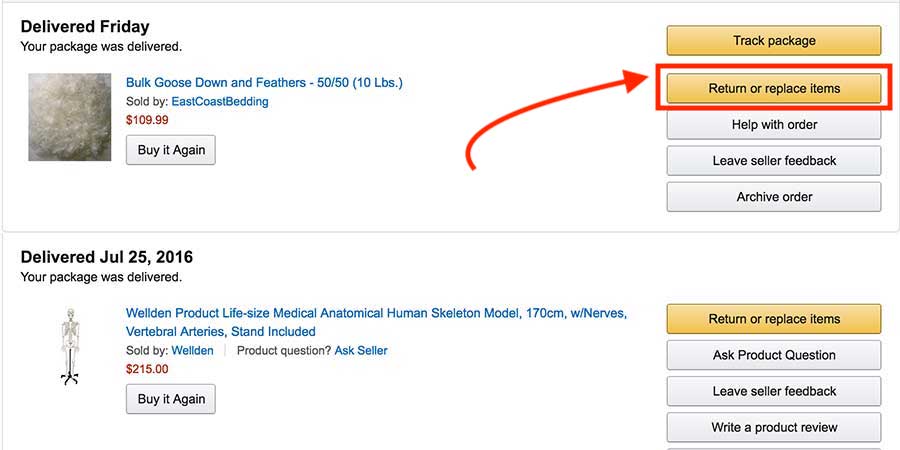Leave seller feedback for Wellden order
Image resolution: width=900 pixels, height=450 pixels.
tap(773, 391)
